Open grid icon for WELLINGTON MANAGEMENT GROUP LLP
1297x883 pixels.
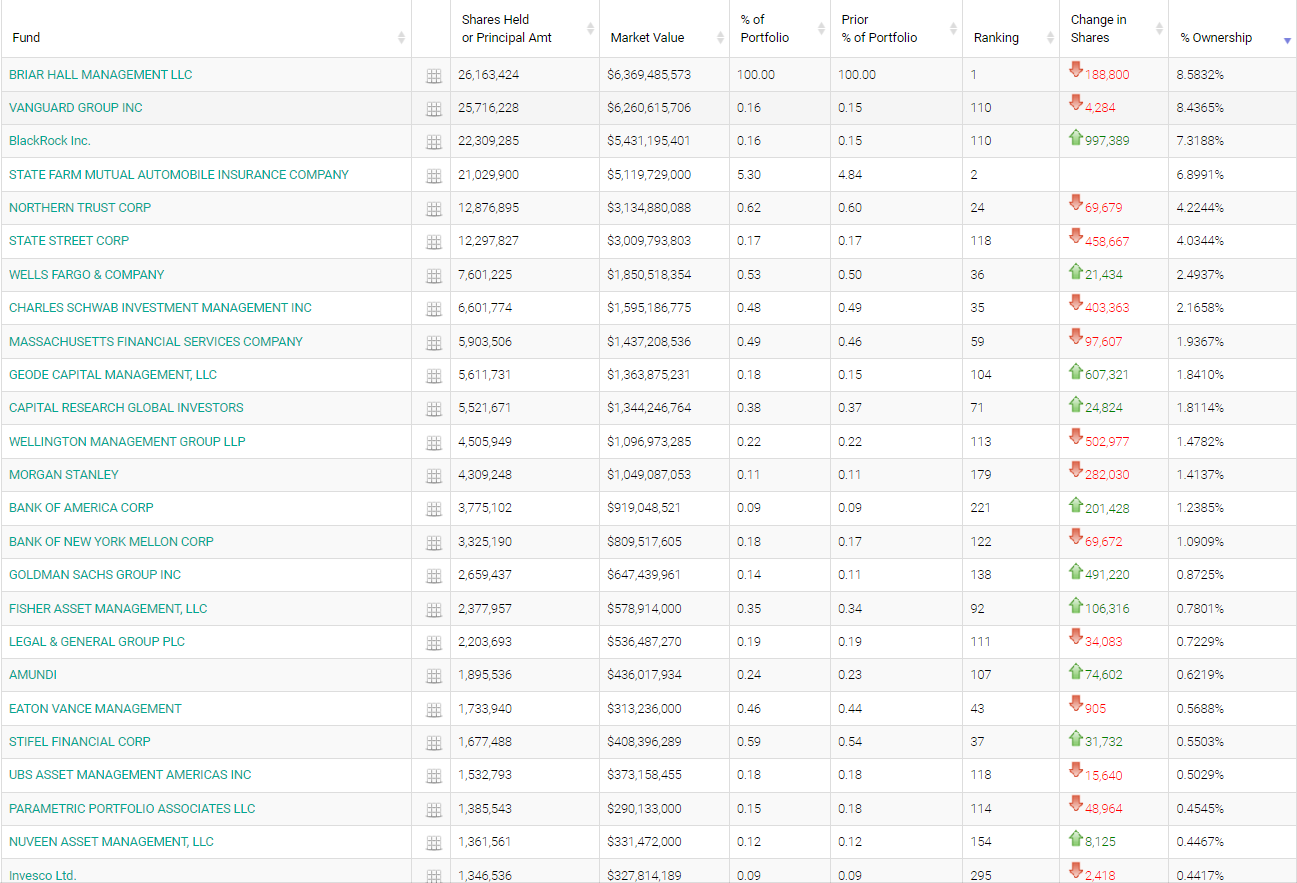click(x=433, y=443)
